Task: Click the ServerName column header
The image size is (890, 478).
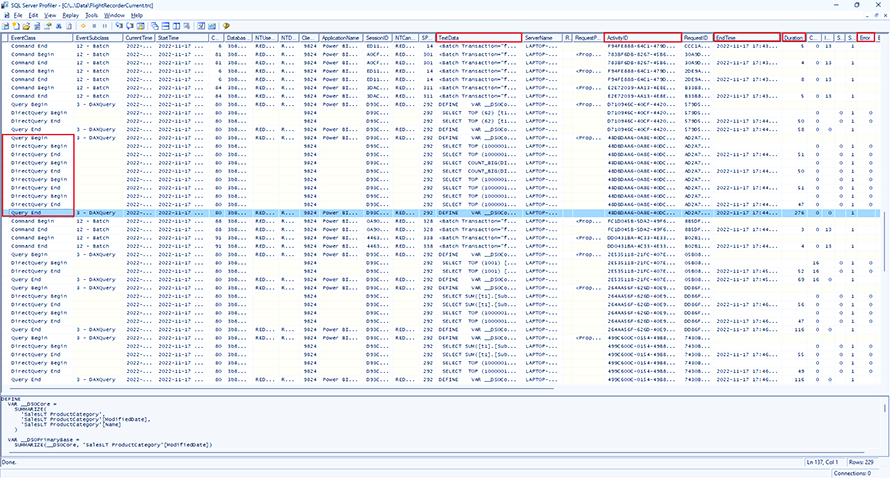Action: tap(542, 37)
